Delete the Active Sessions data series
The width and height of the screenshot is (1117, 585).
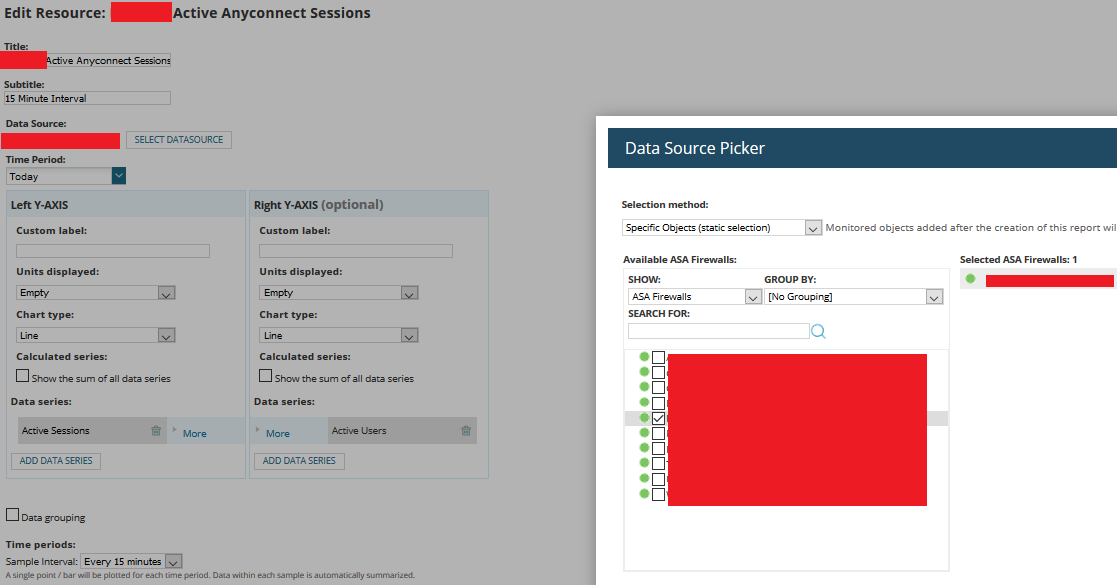point(156,430)
